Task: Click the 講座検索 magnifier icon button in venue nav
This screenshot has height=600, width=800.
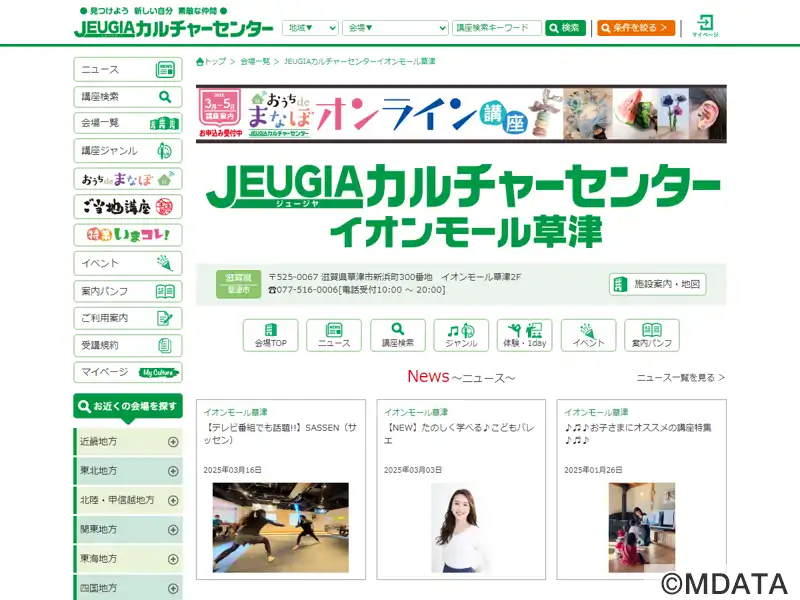Action: [x=397, y=335]
